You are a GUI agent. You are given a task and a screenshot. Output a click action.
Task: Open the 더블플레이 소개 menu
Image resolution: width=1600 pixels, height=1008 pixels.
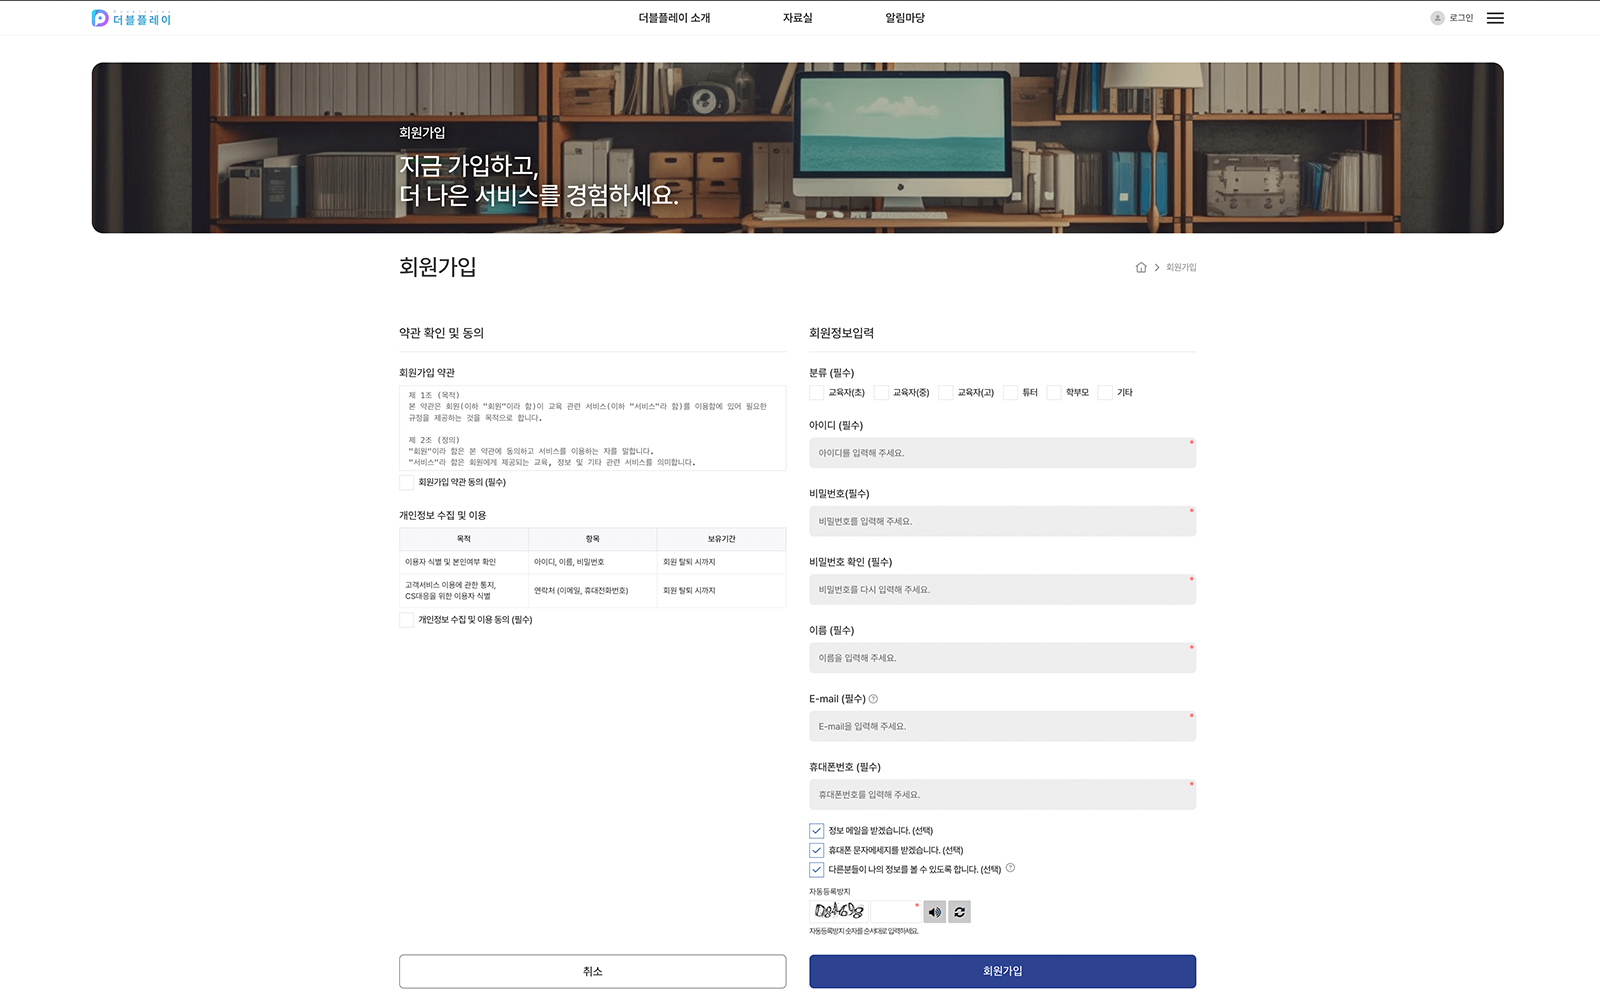click(674, 18)
